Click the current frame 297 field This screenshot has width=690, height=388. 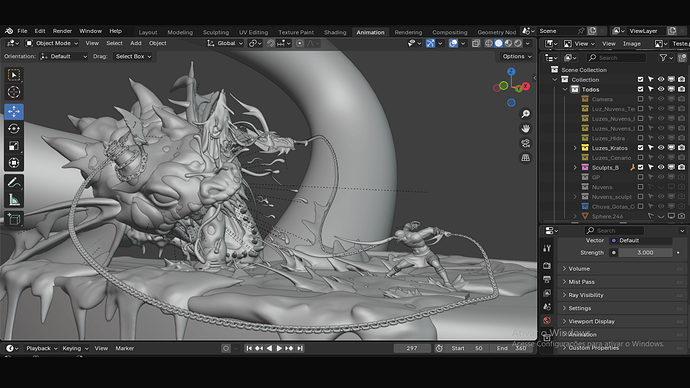[412, 348]
